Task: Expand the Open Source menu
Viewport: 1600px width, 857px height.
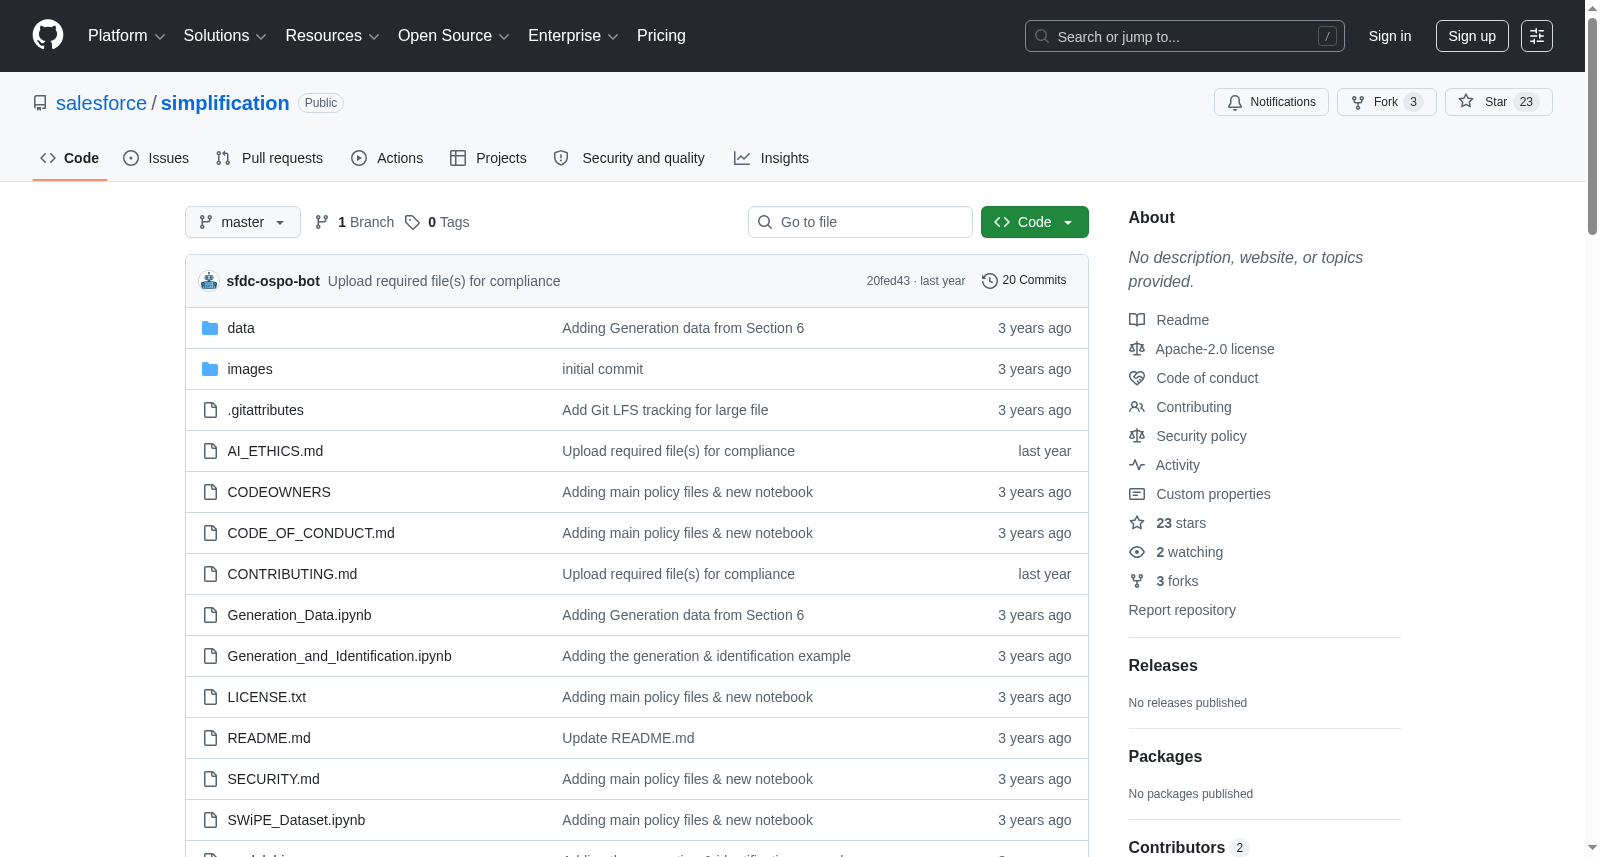Action: [454, 36]
